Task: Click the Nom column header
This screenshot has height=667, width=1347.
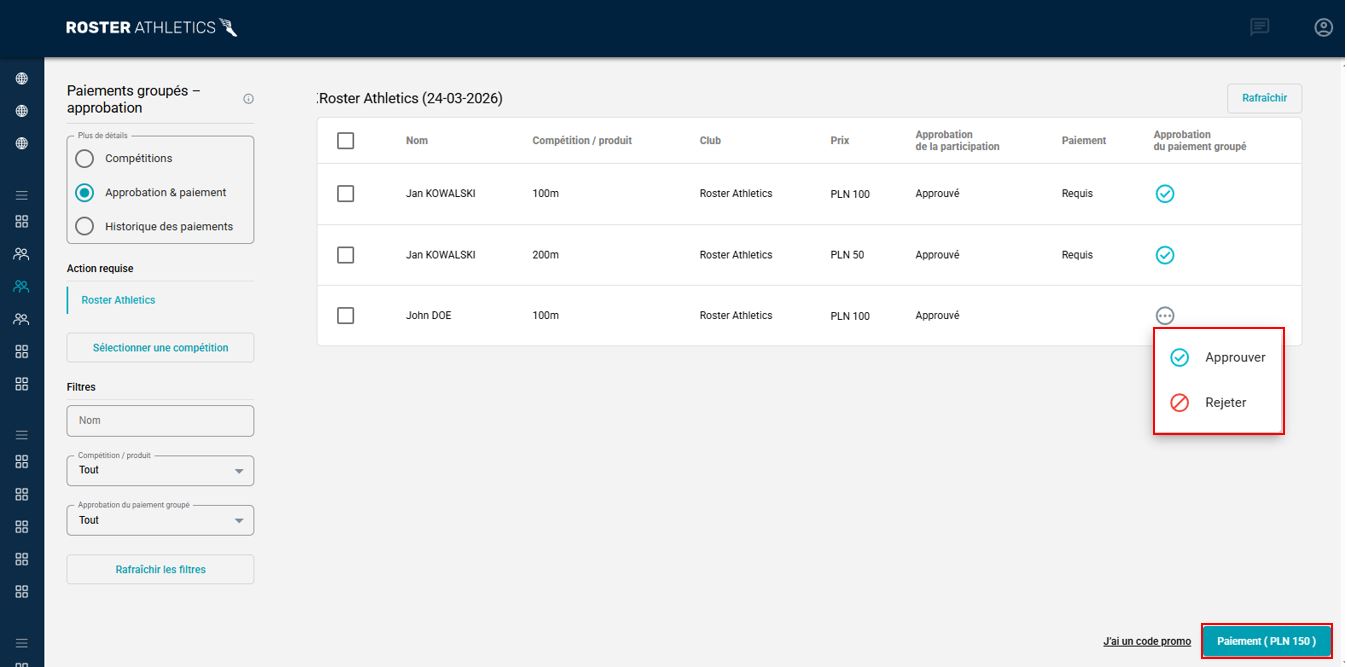Action: 417,141
